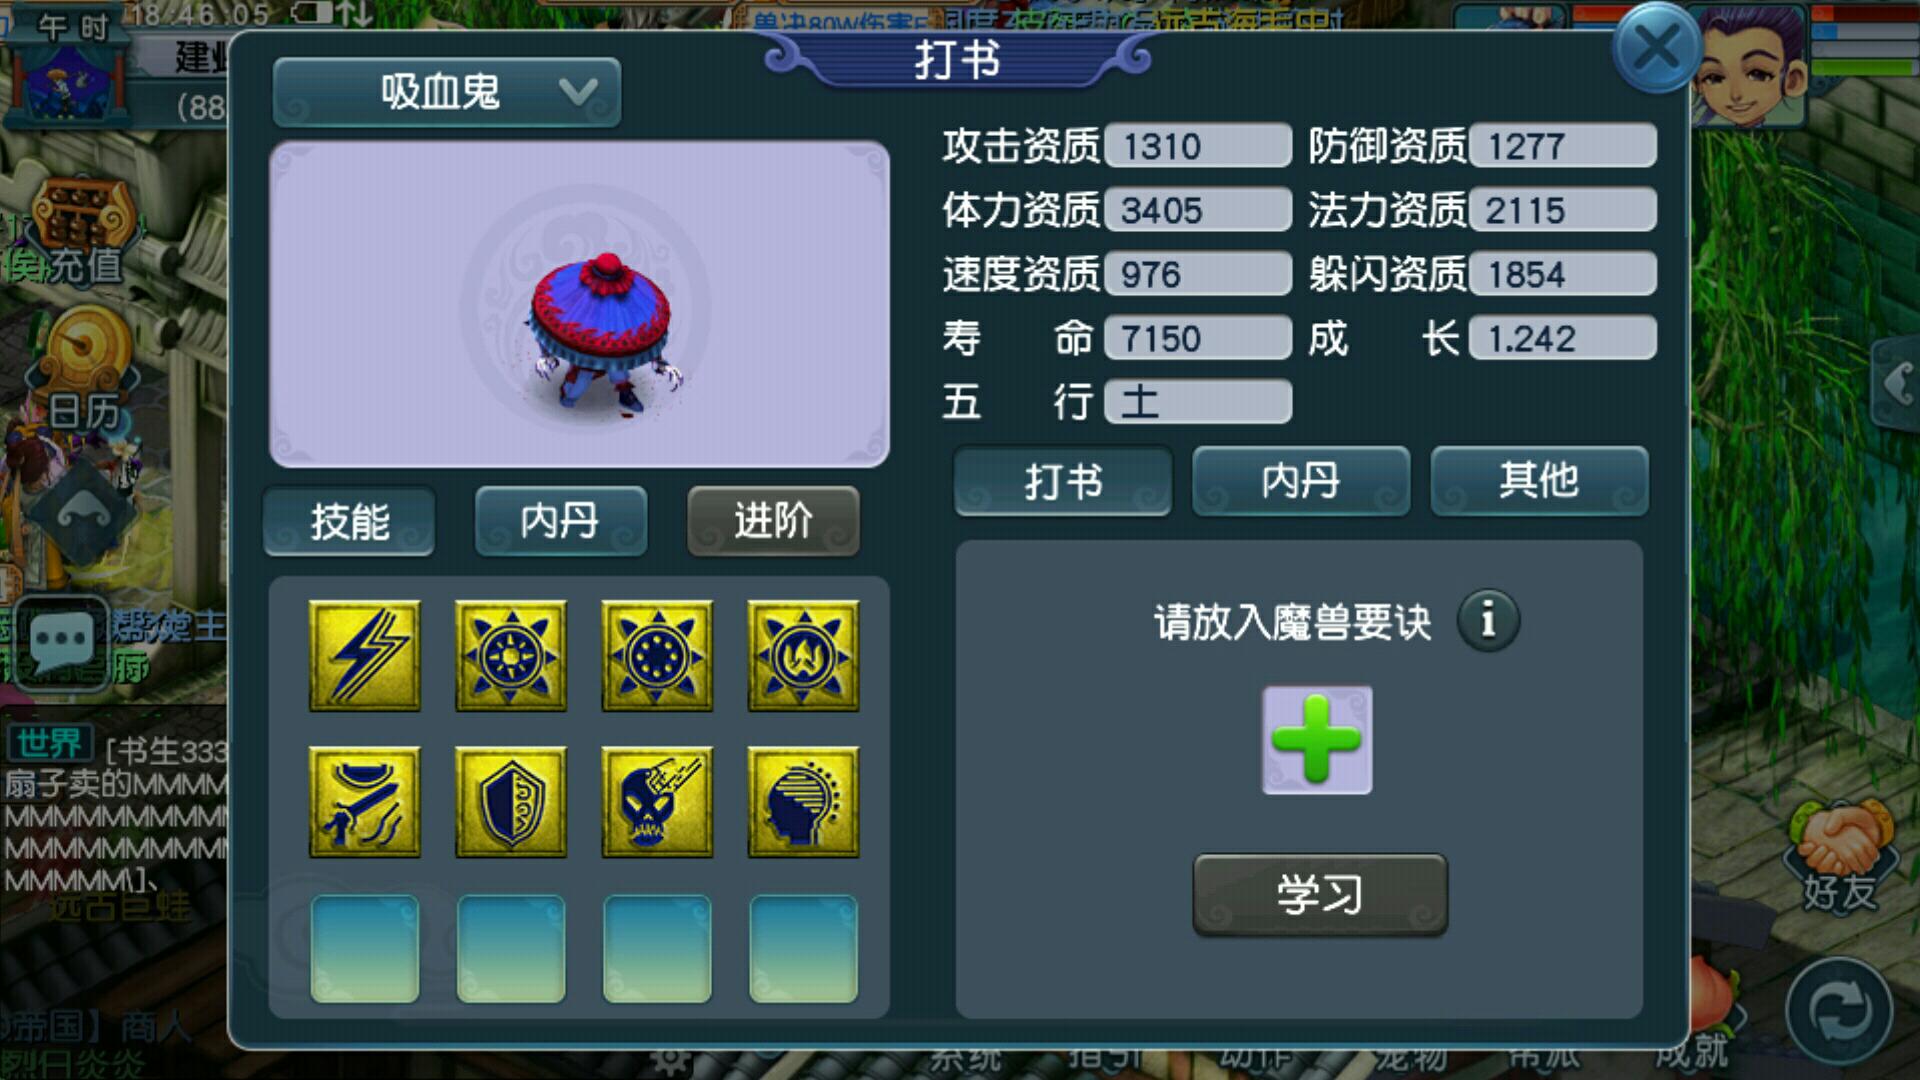1920x1080 pixels.
Task: Expand the 吸血鬼 pet dropdown
Action: coord(447,93)
